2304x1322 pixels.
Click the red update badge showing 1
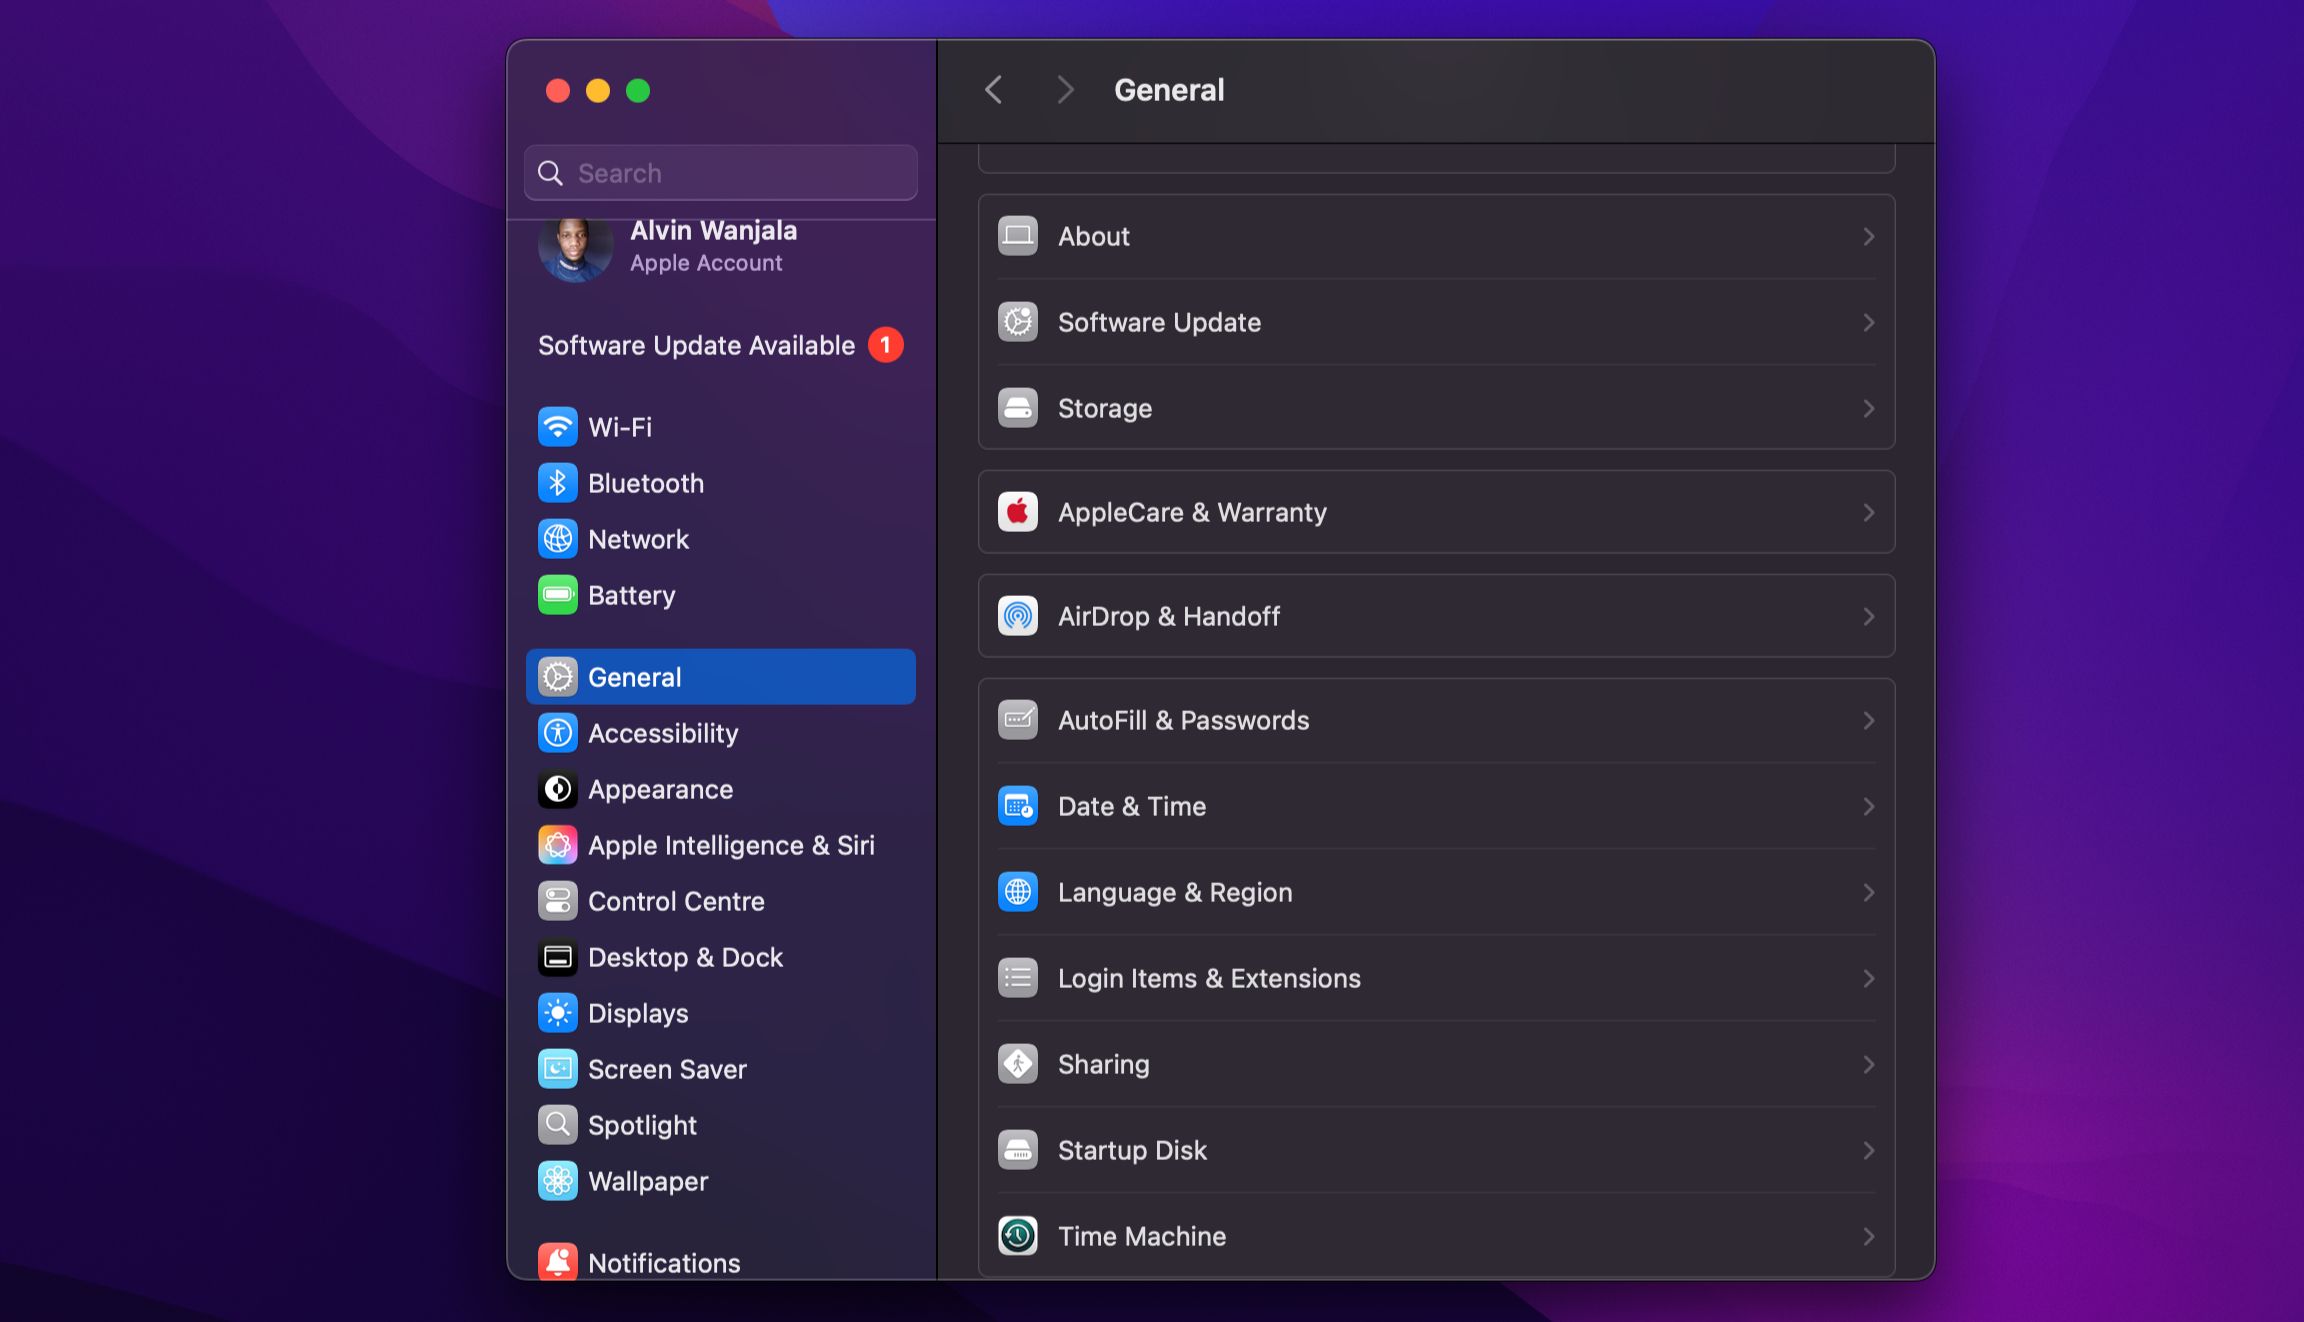pos(885,345)
